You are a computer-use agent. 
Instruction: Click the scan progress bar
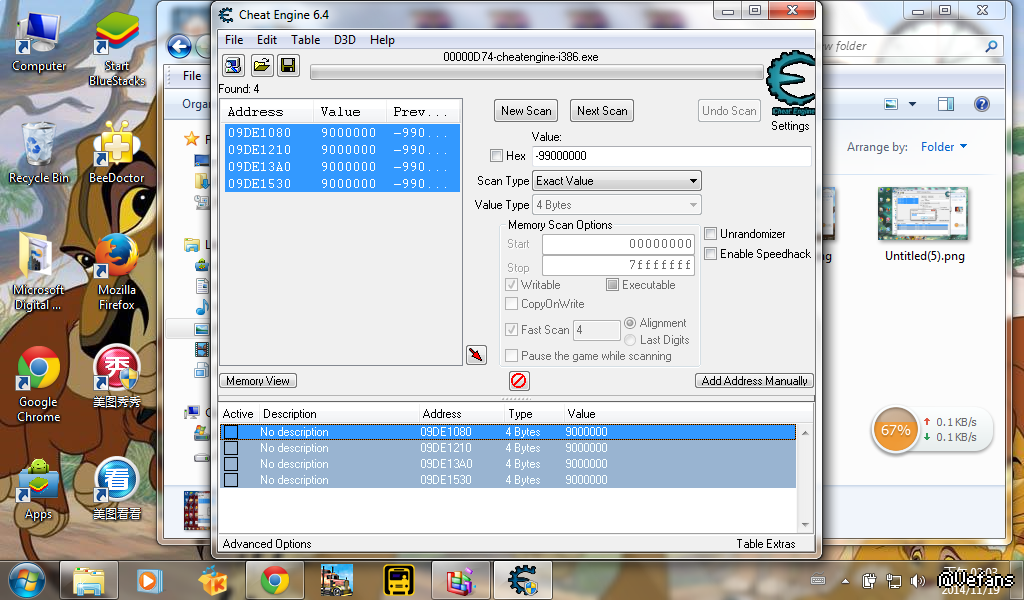[x=537, y=73]
